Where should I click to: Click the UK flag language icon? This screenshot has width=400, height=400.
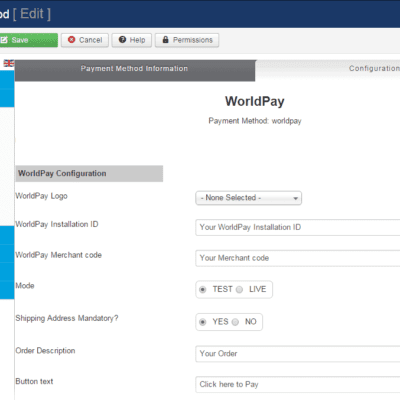click(9, 63)
